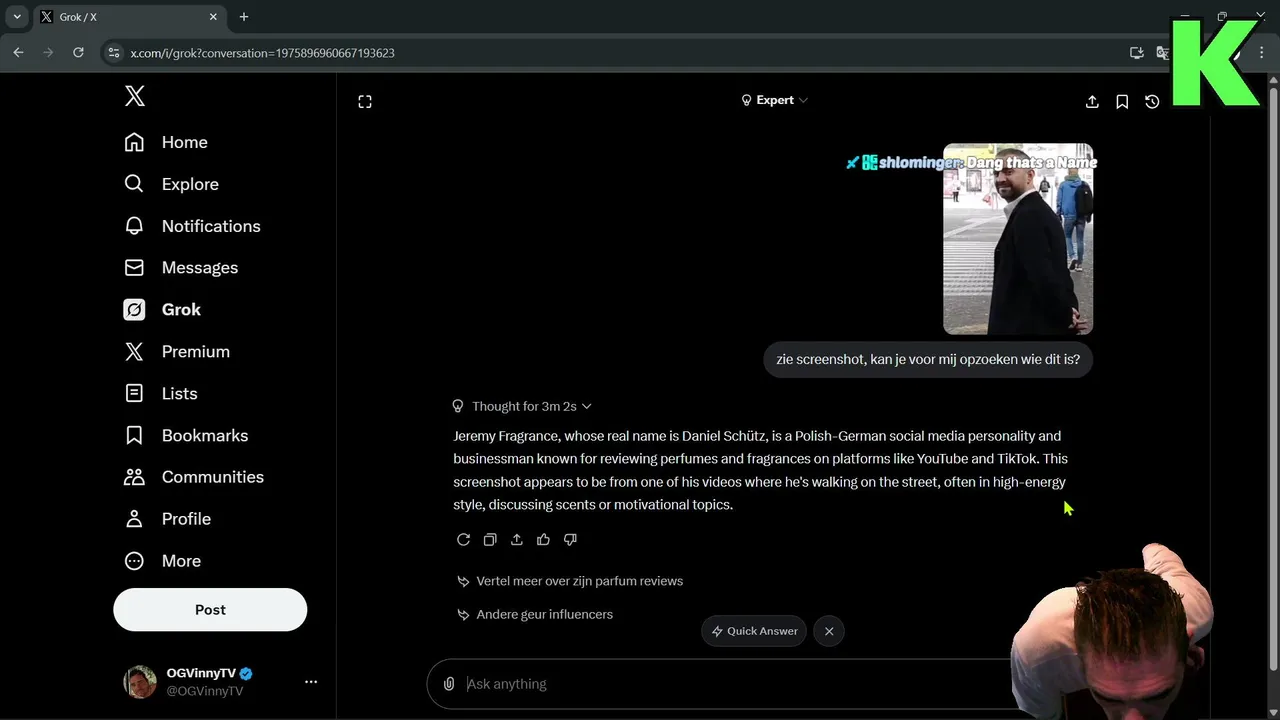Click the Quick Answer button

pos(754,631)
